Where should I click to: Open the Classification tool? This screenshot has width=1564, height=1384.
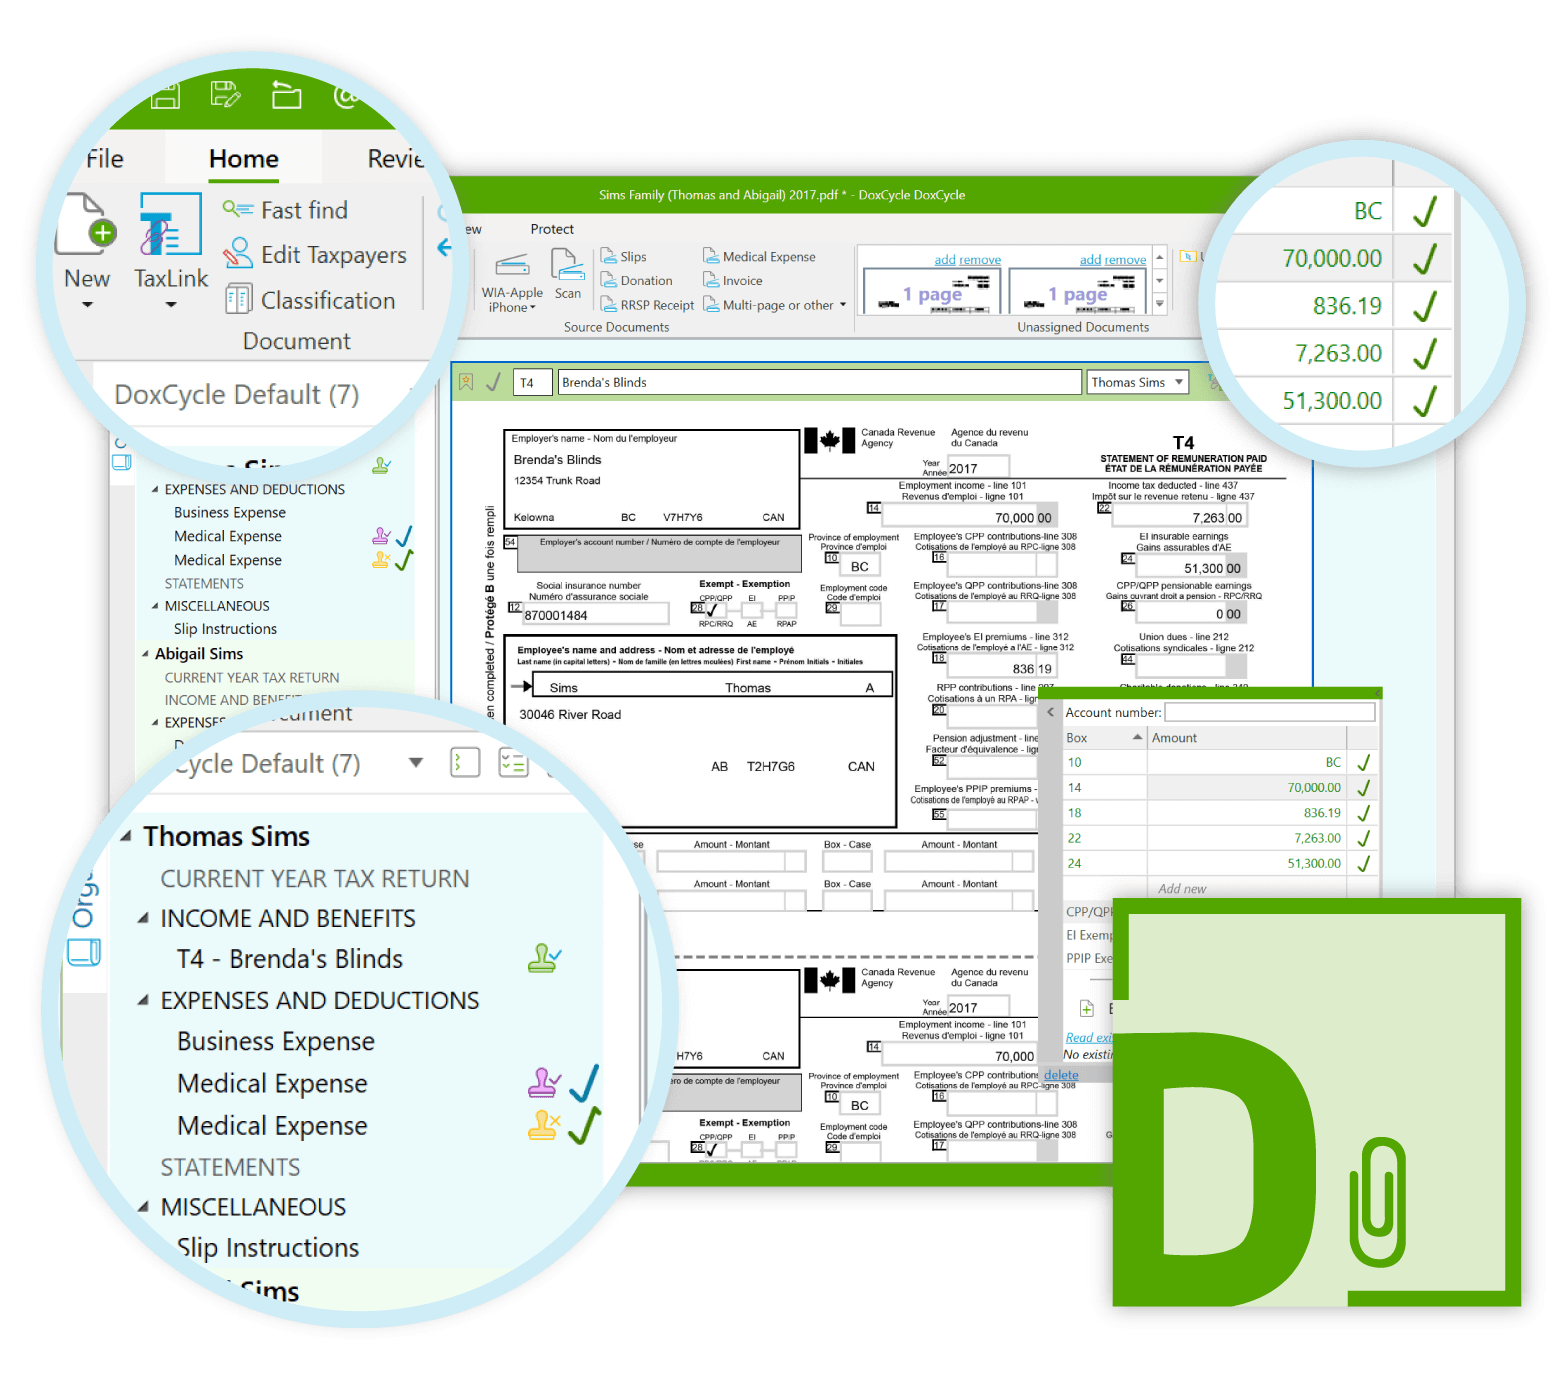(310, 300)
